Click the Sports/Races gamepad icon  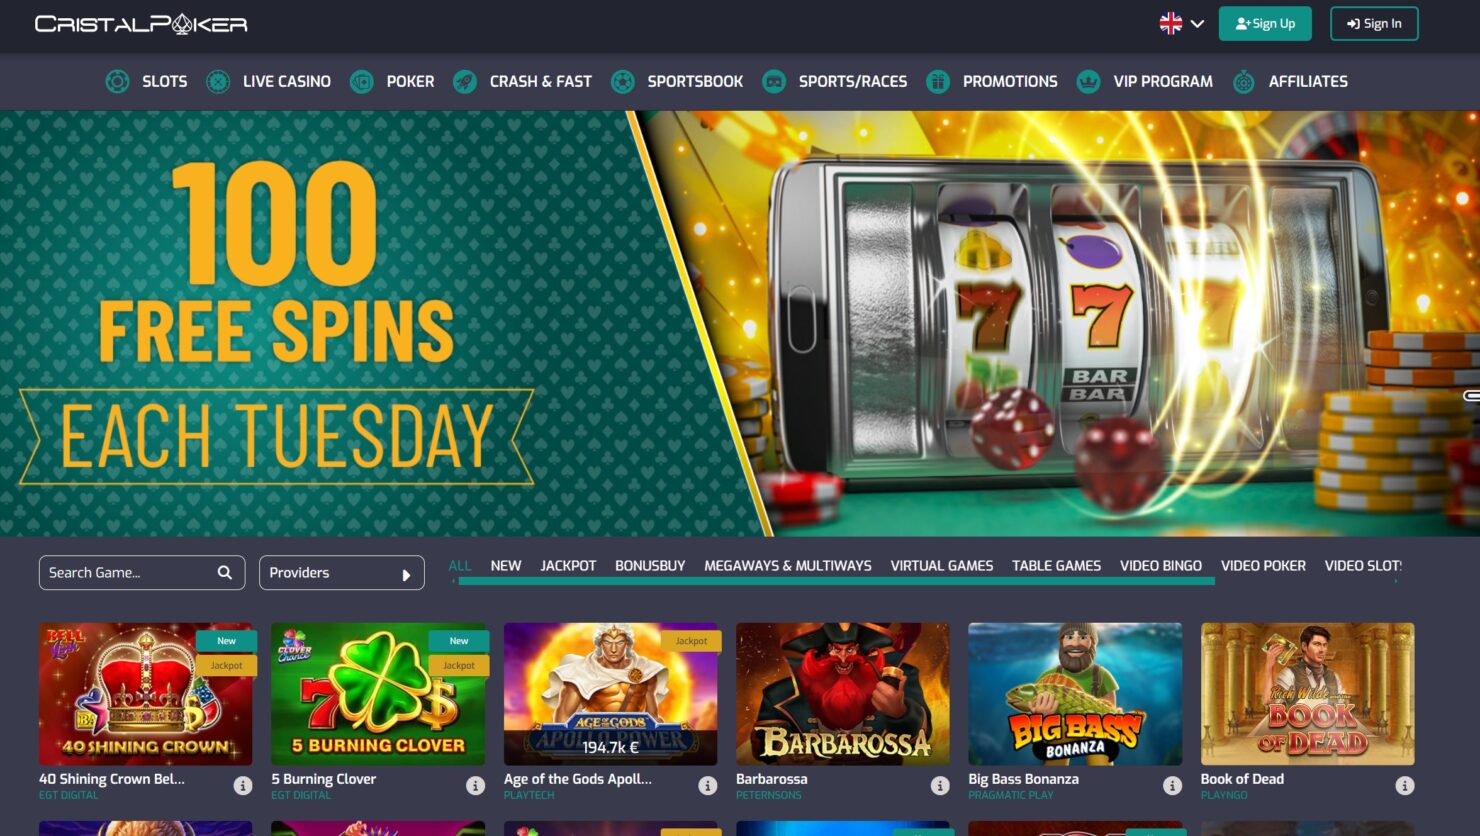pos(774,82)
